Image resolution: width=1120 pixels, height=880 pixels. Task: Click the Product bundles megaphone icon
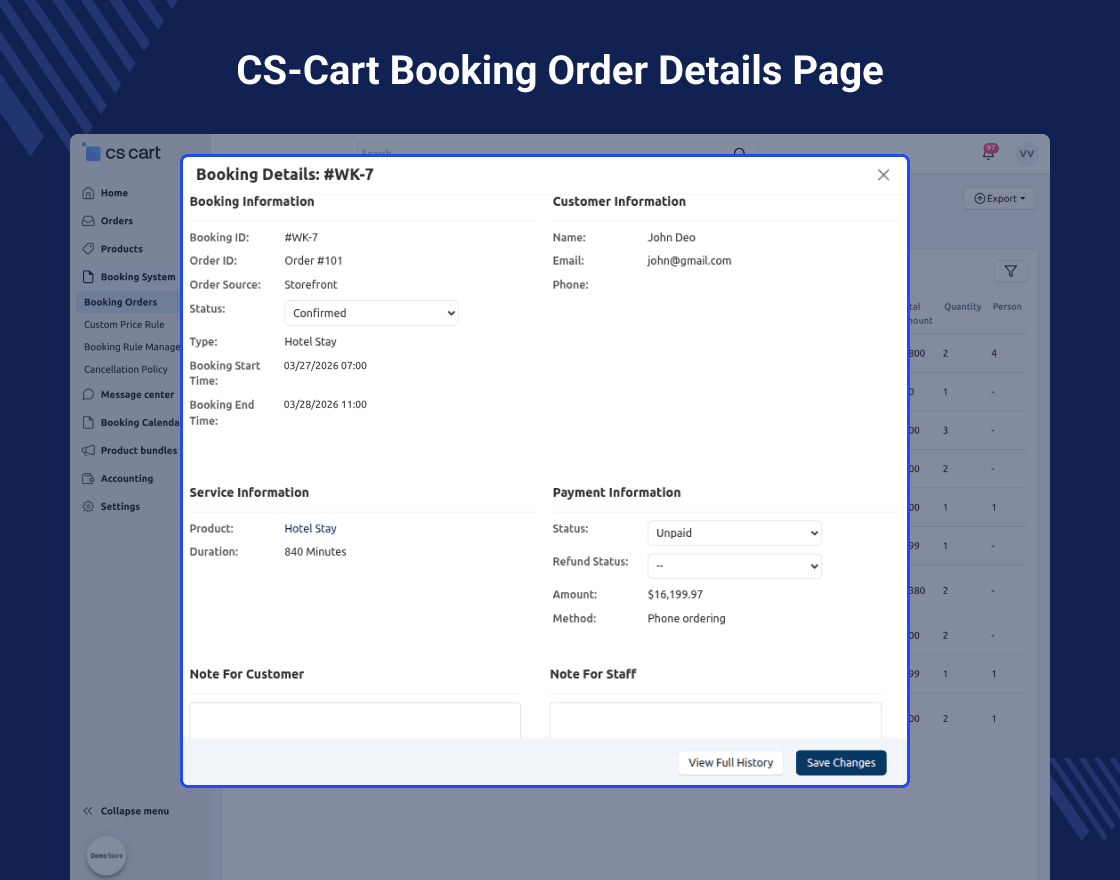click(88, 451)
